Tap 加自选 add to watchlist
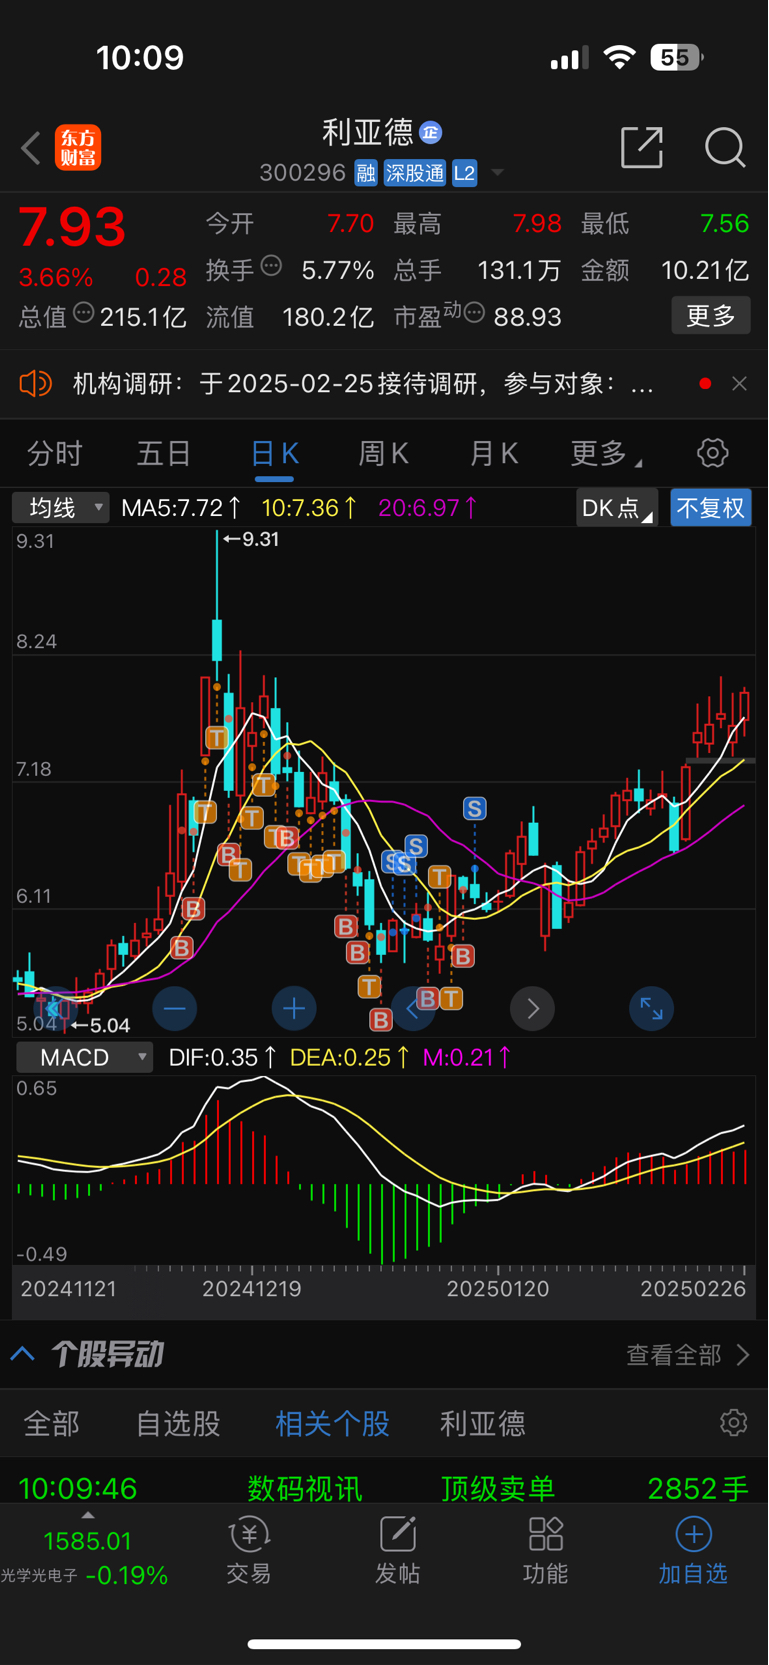Viewport: 769px width, 1665px height. click(693, 1550)
